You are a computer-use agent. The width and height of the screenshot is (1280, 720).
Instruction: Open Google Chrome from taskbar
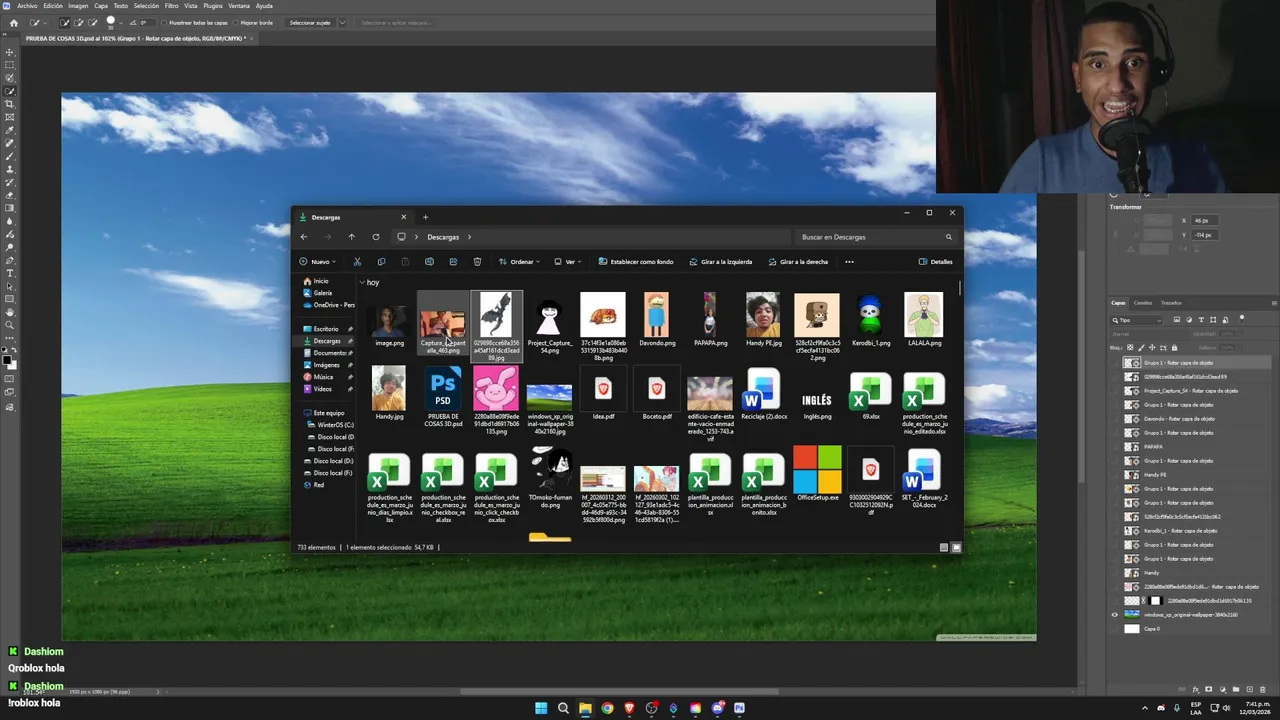607,708
